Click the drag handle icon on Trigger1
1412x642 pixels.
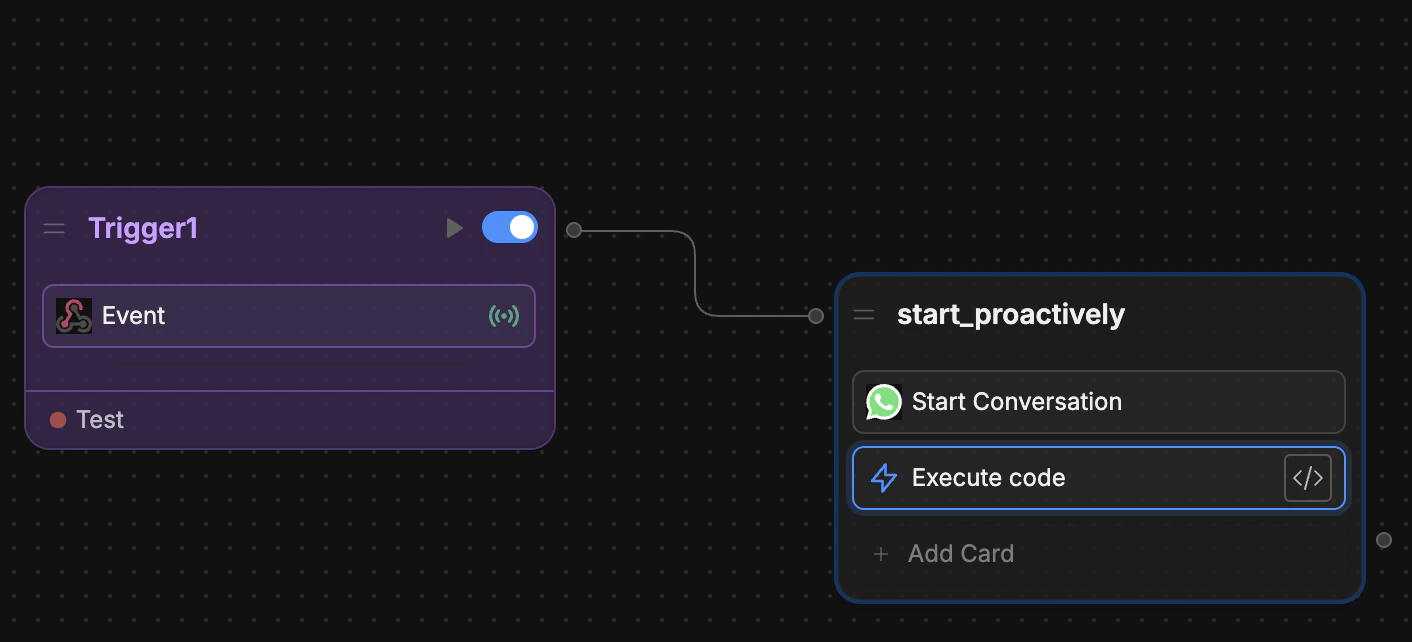tap(54, 227)
